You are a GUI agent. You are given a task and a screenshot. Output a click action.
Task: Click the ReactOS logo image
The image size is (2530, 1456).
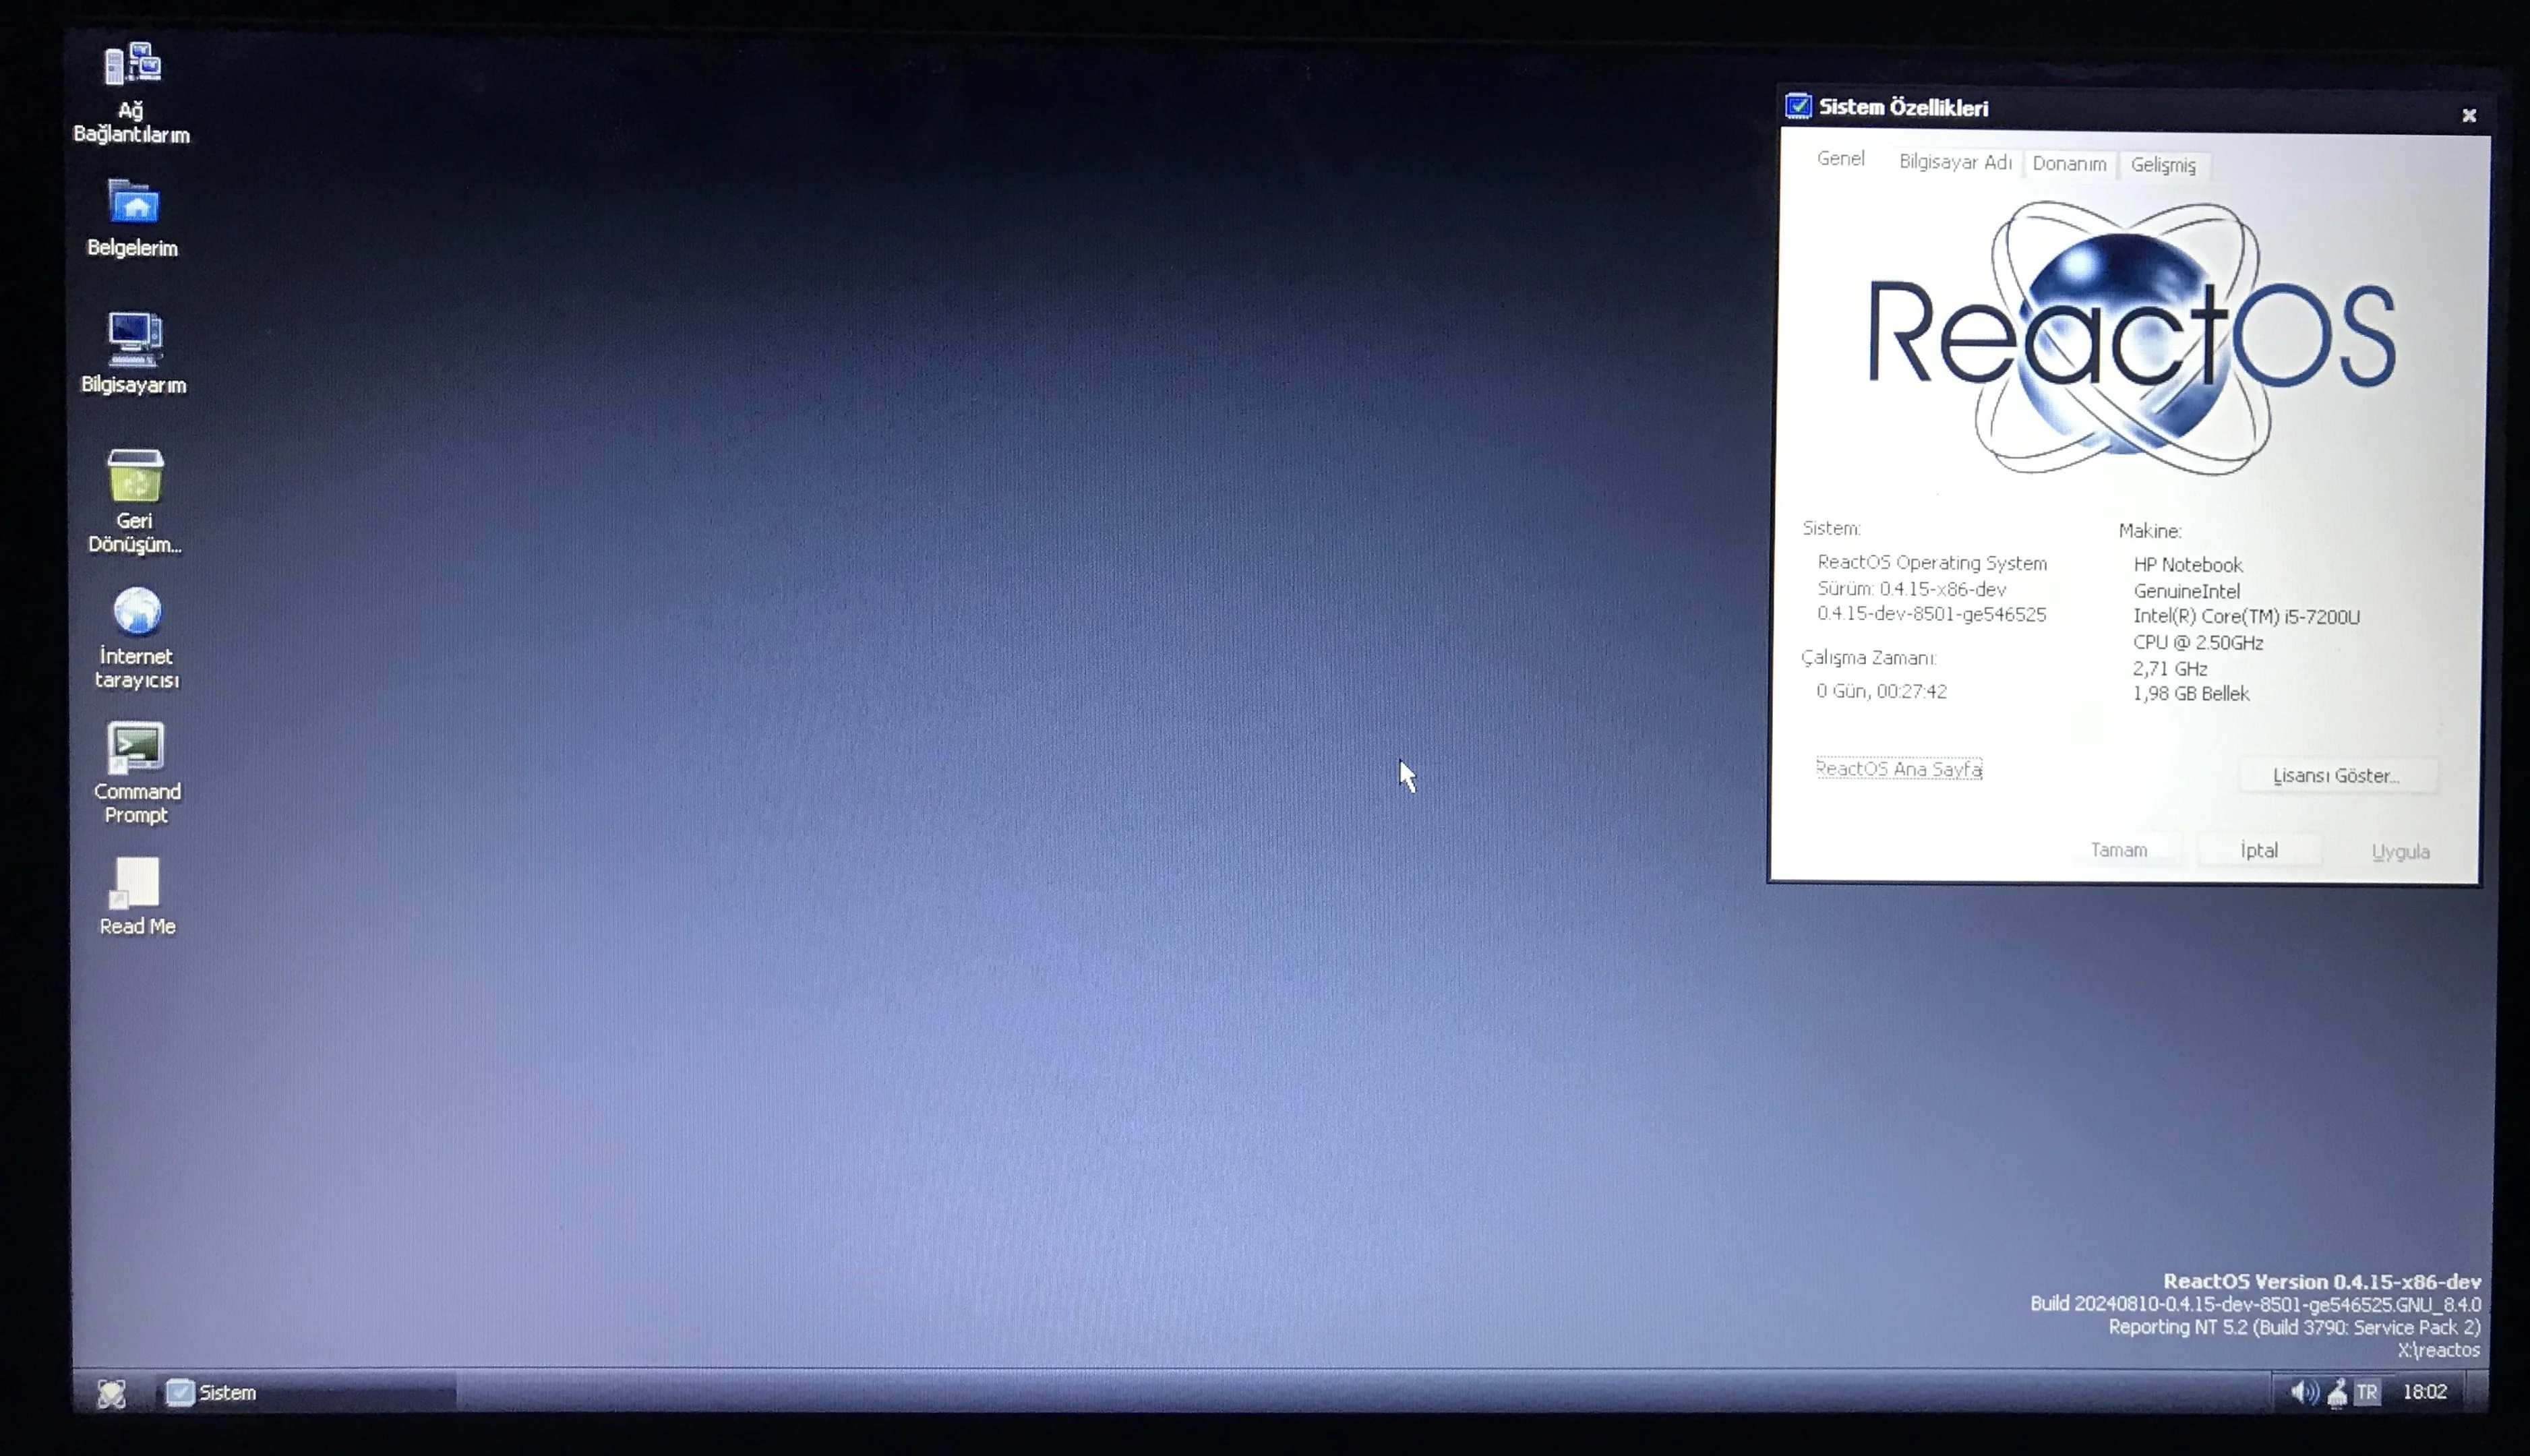click(2131, 338)
